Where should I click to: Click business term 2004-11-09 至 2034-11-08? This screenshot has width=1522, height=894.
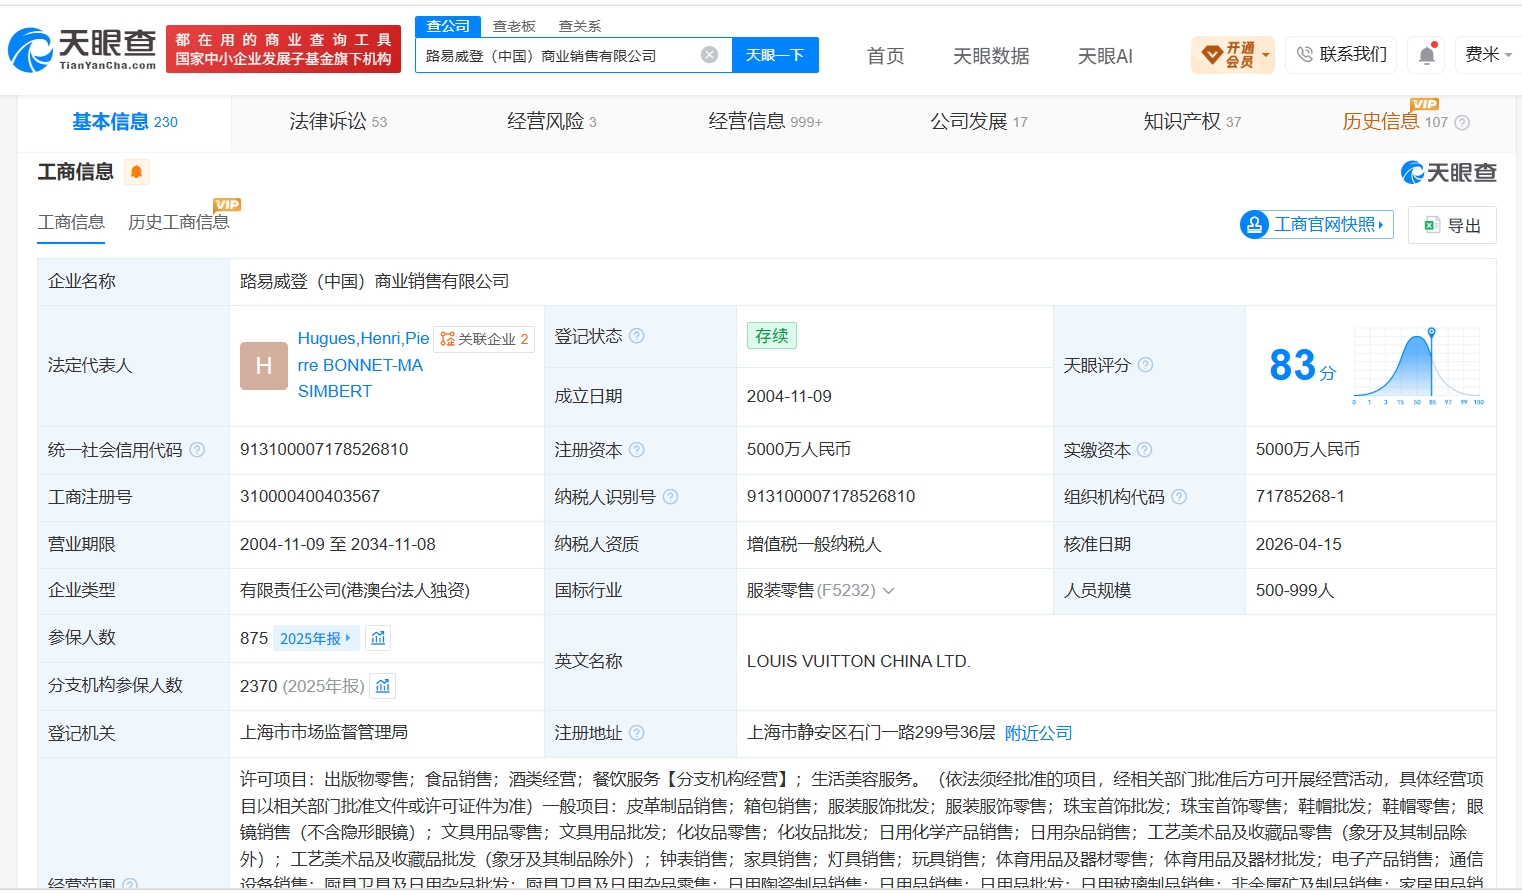(338, 544)
